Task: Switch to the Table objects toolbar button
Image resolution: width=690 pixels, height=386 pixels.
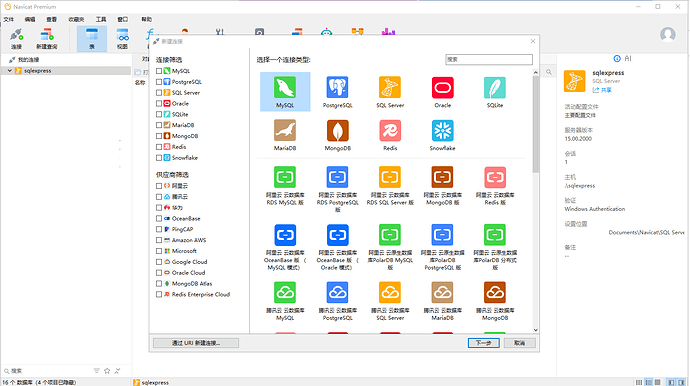Action: point(92,39)
